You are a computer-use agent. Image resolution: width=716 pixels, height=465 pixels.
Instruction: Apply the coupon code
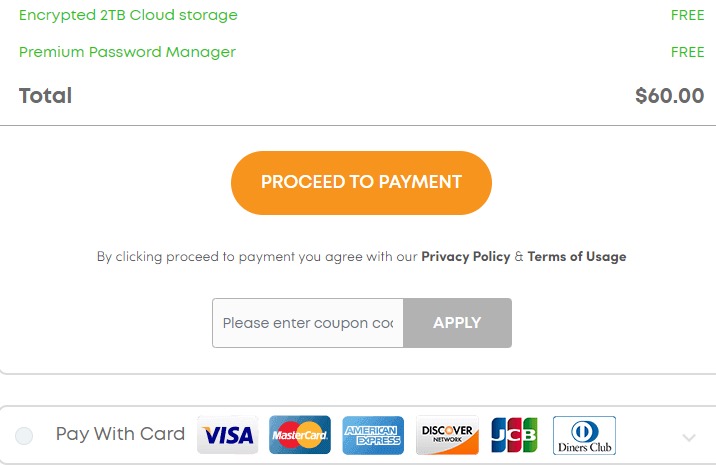457,323
